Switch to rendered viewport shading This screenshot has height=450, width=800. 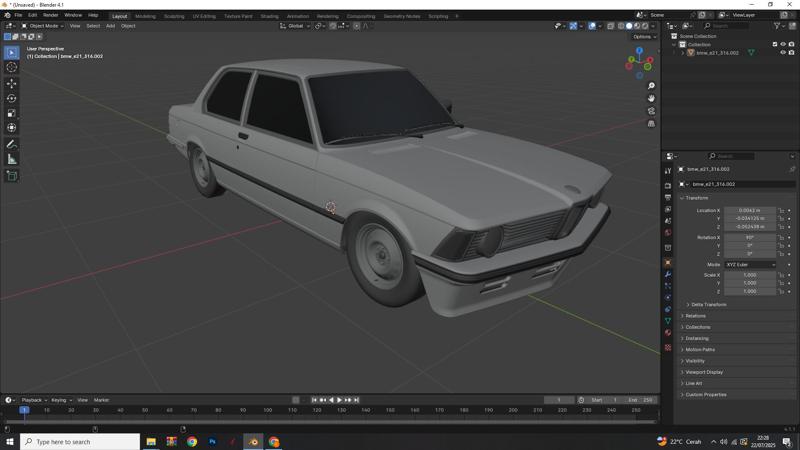pyautogui.click(x=645, y=26)
